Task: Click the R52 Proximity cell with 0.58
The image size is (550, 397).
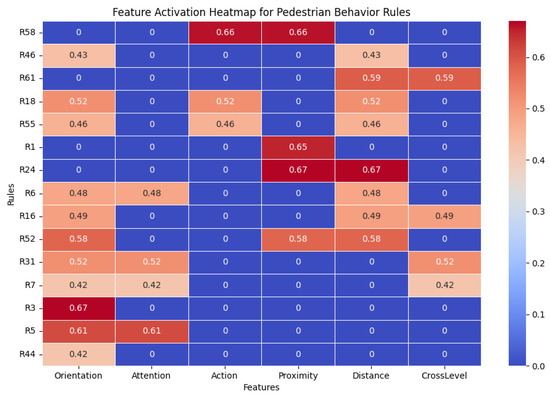Action: point(298,239)
